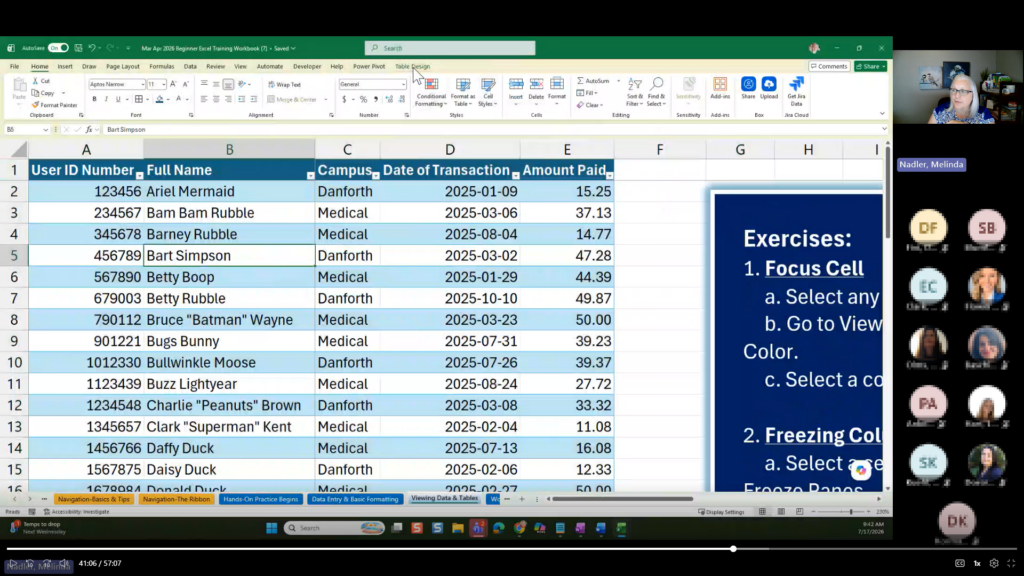The height and width of the screenshot is (576, 1024).
Task: Increase font size with larger A
Action: [x=173, y=84]
